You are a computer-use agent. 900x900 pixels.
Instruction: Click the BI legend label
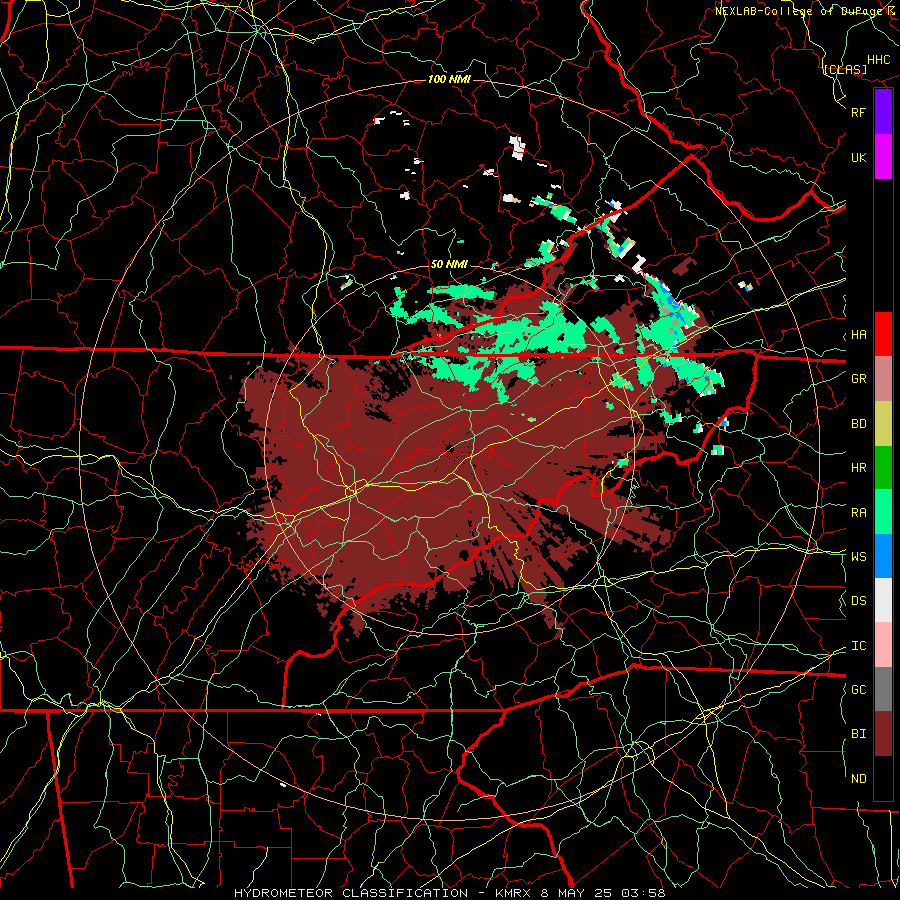(x=859, y=734)
